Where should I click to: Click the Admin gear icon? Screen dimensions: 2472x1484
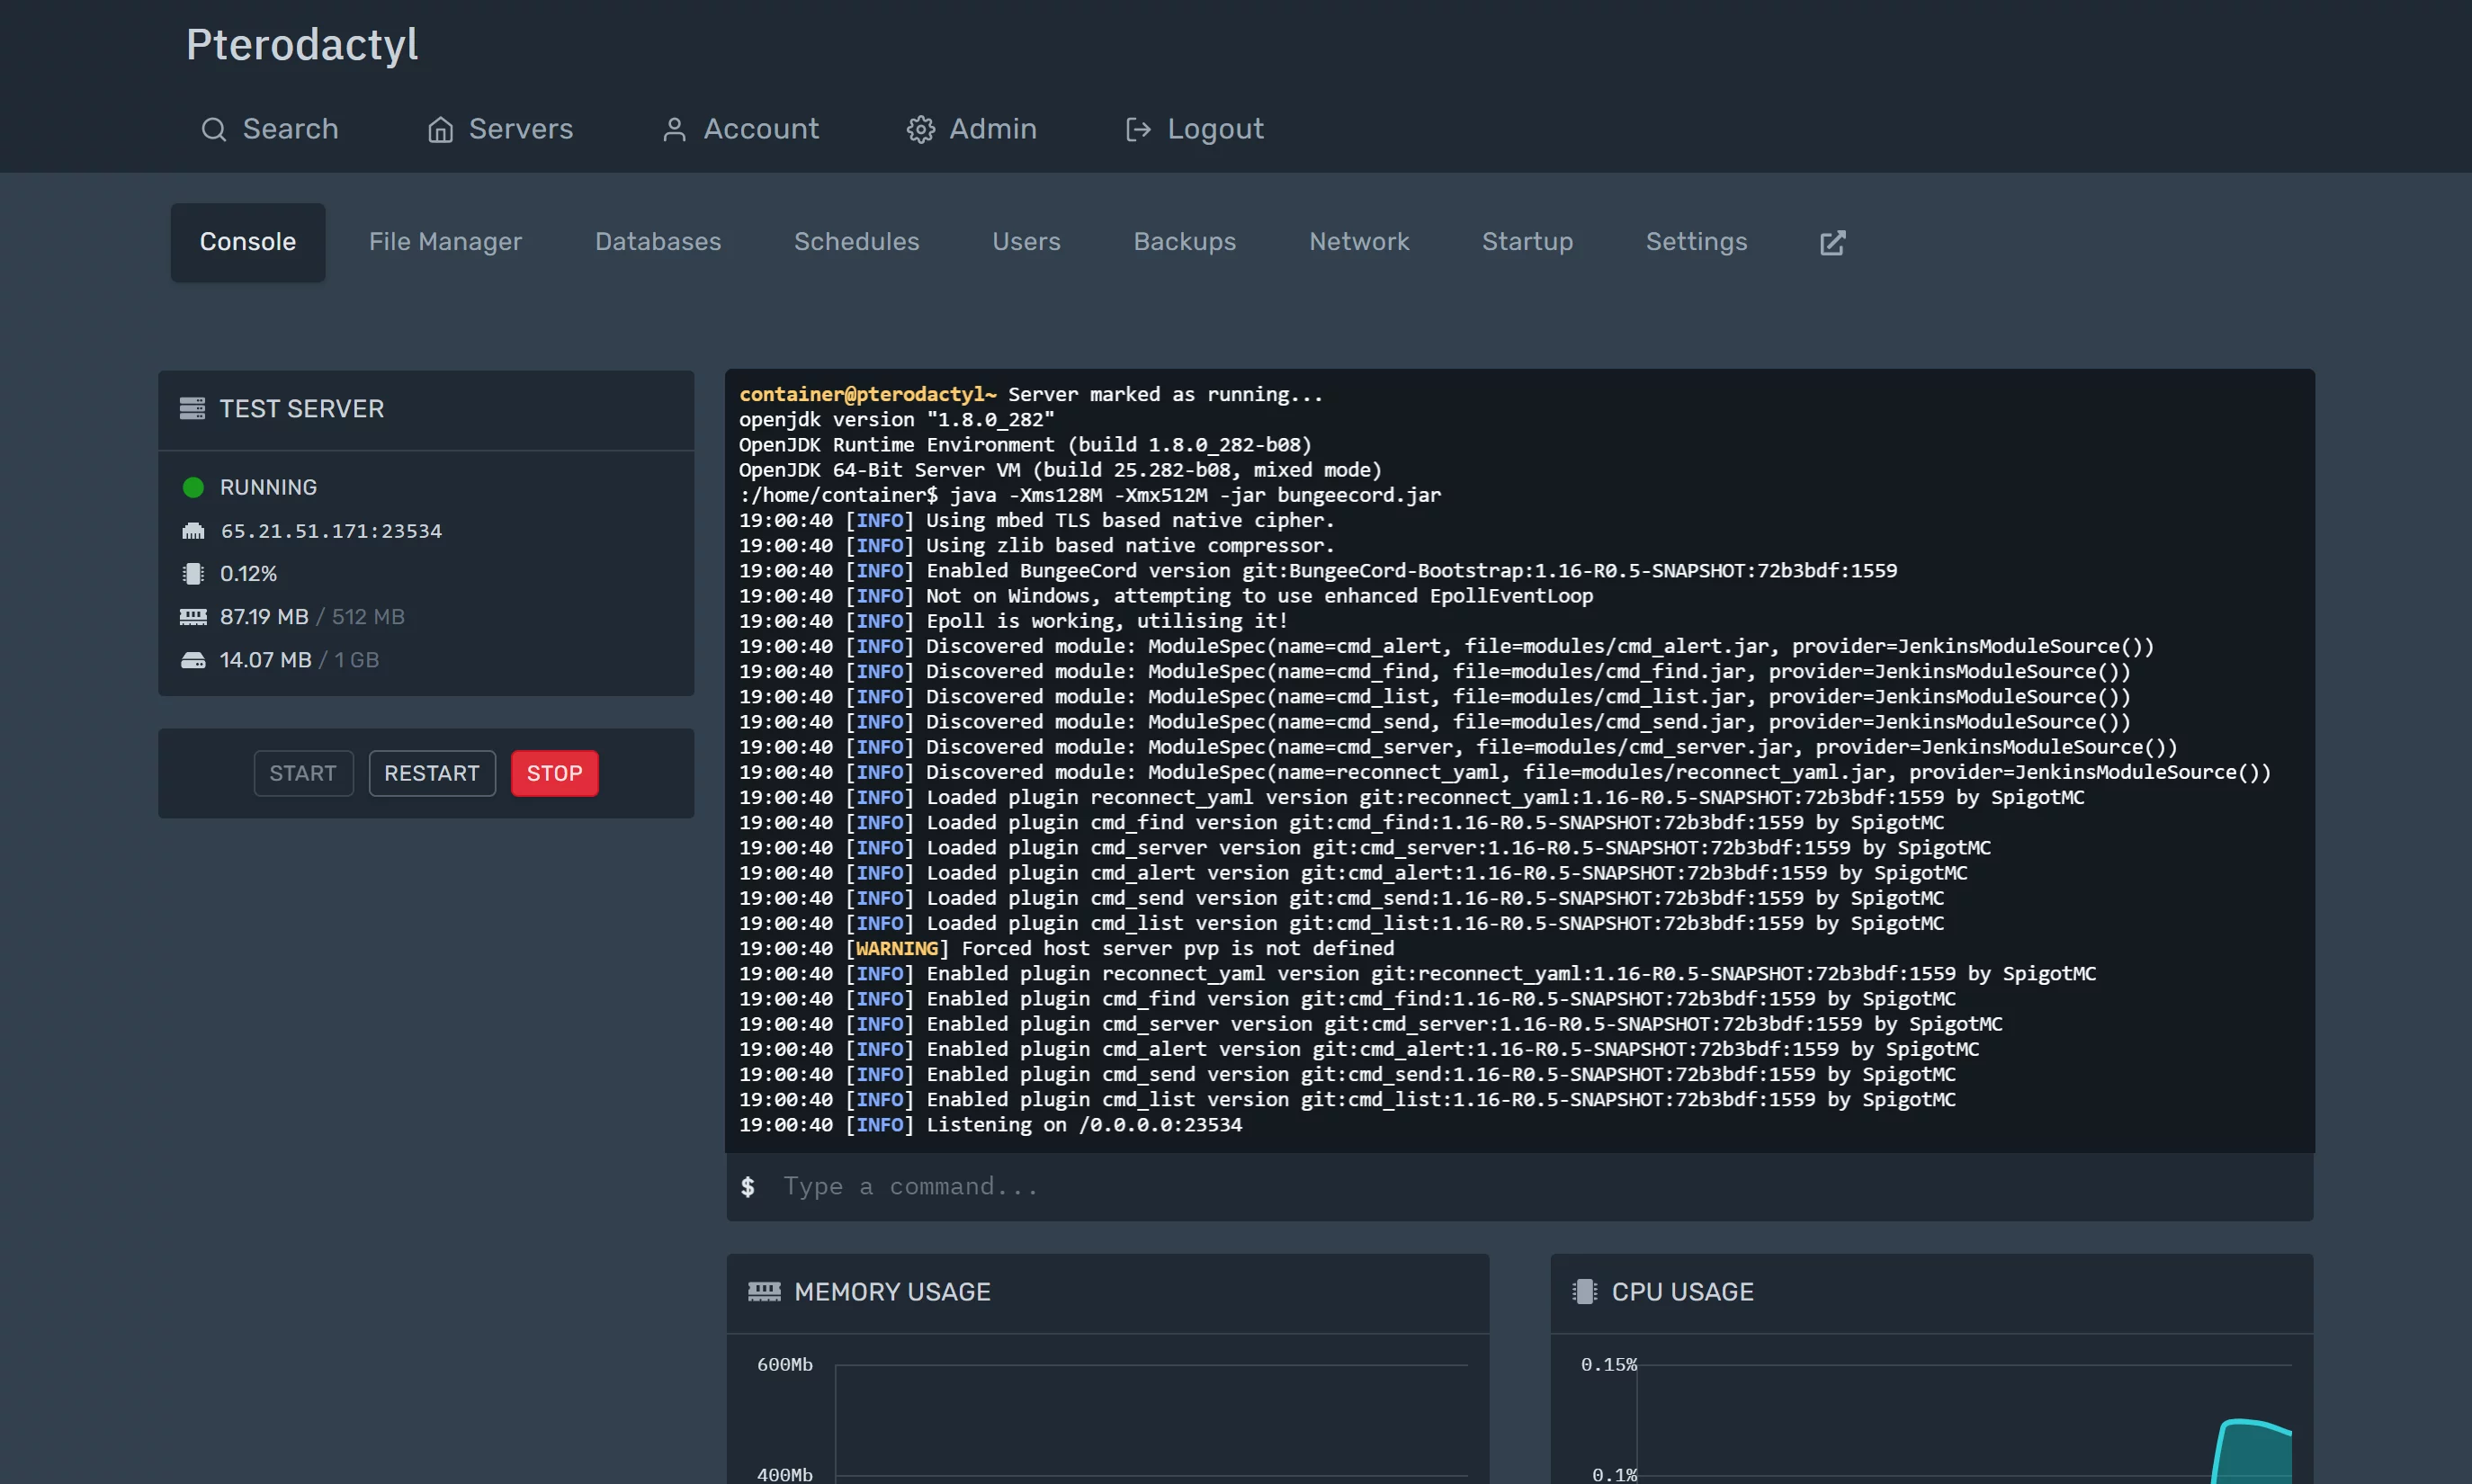coord(920,130)
